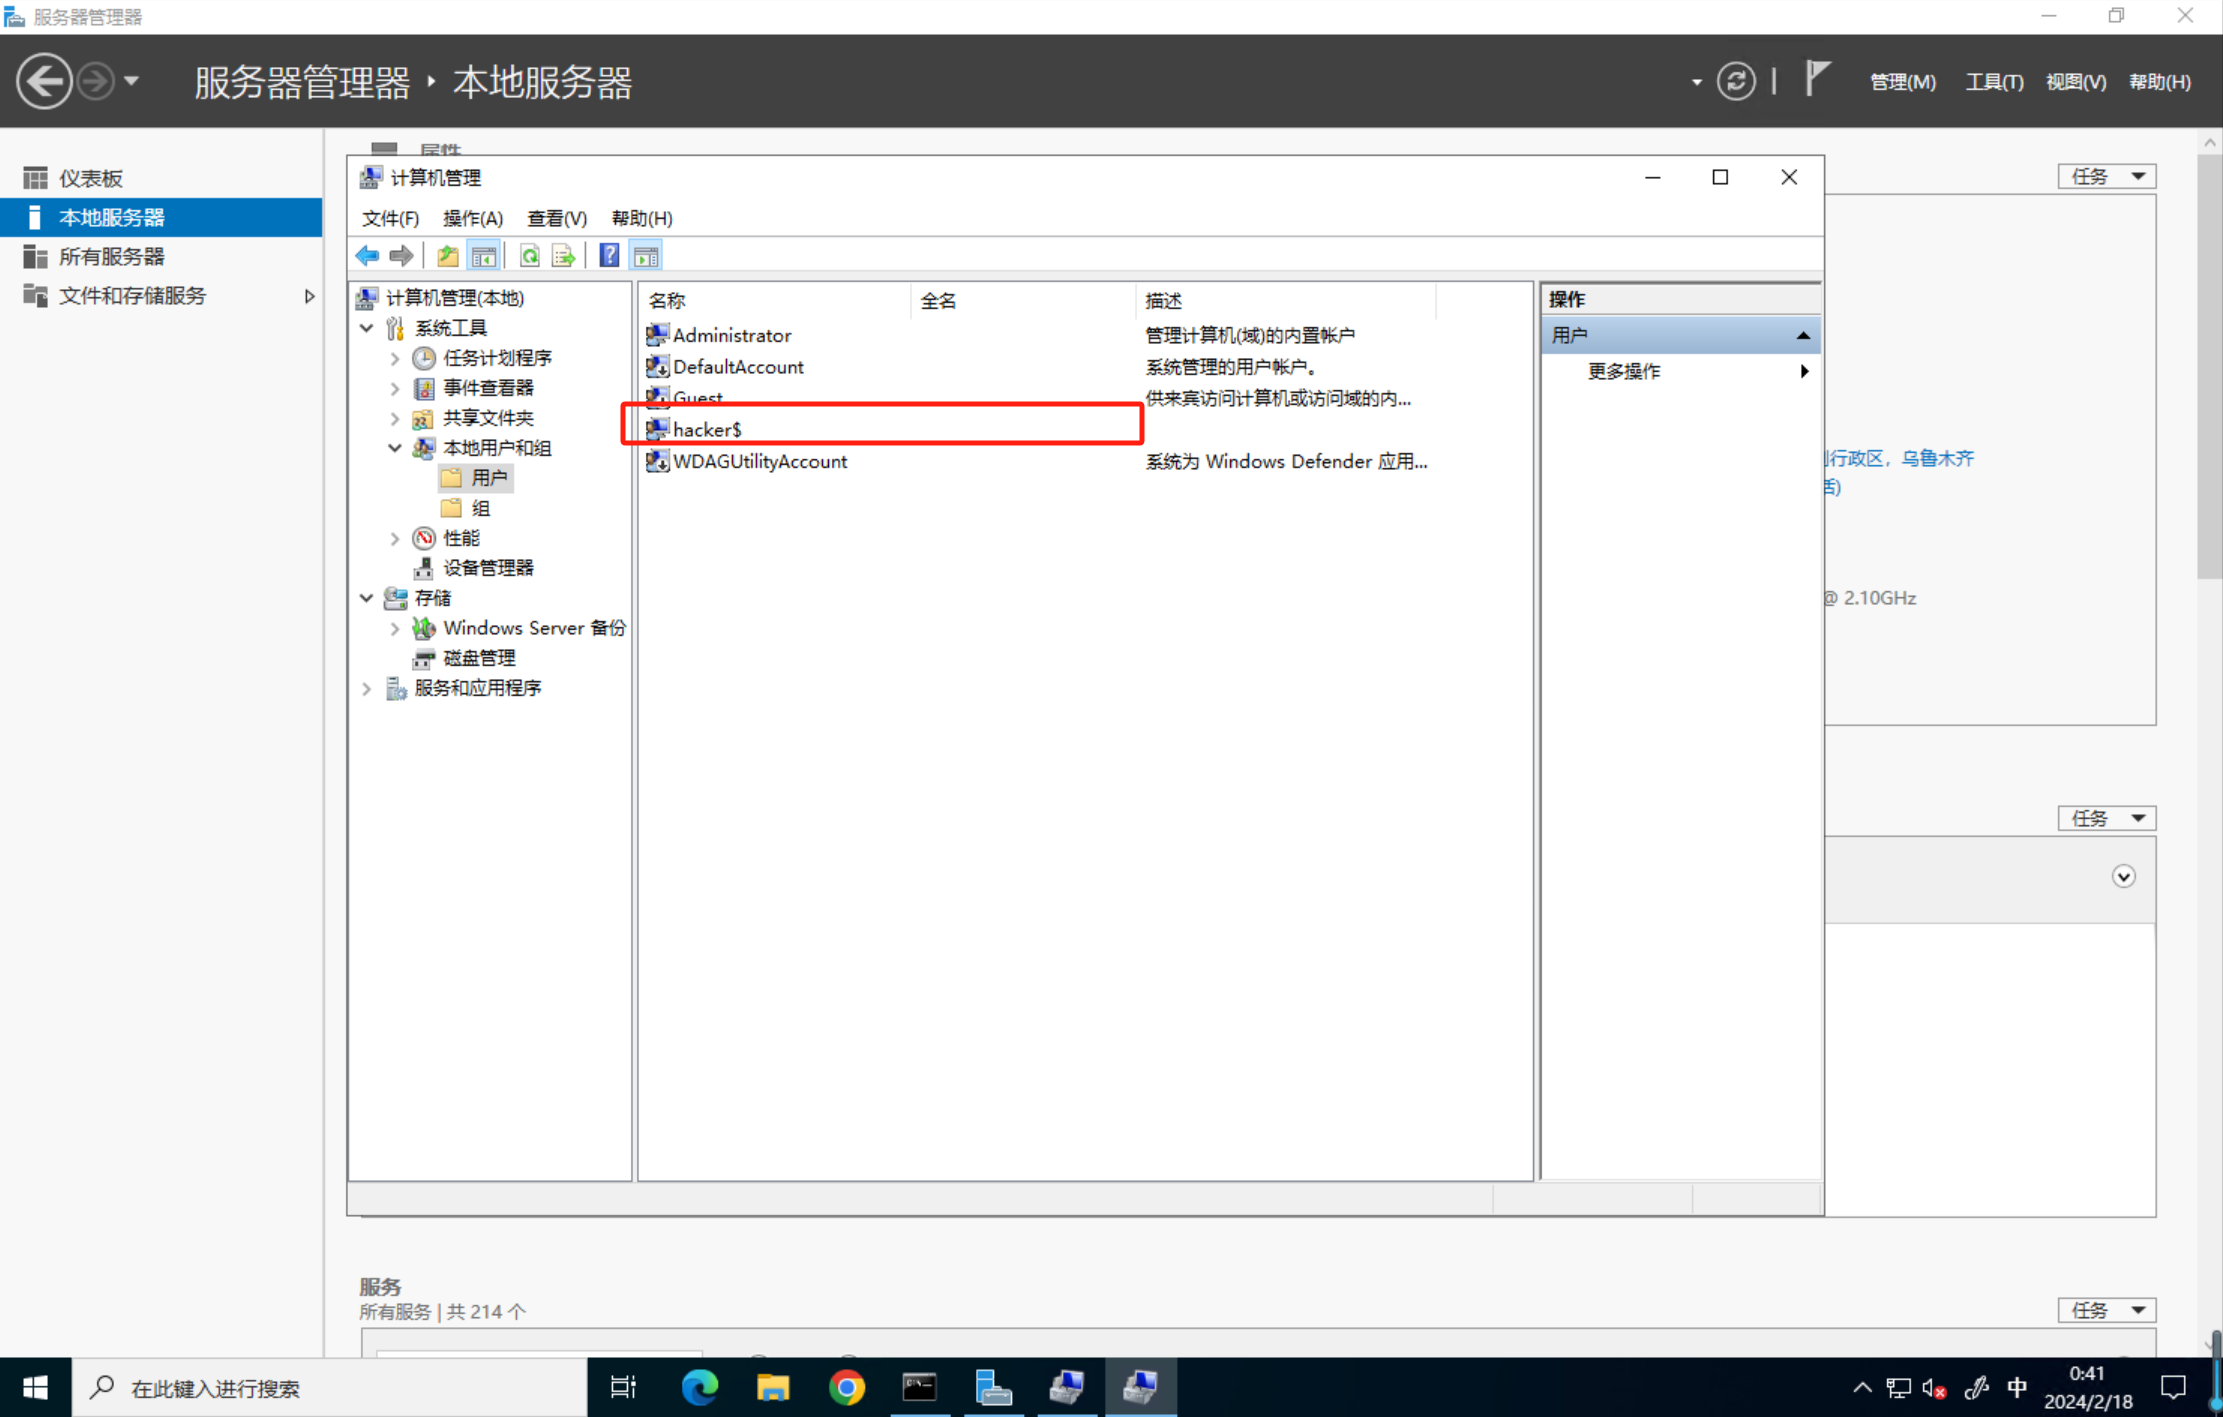Click the Up one level folder icon

pos(448,256)
